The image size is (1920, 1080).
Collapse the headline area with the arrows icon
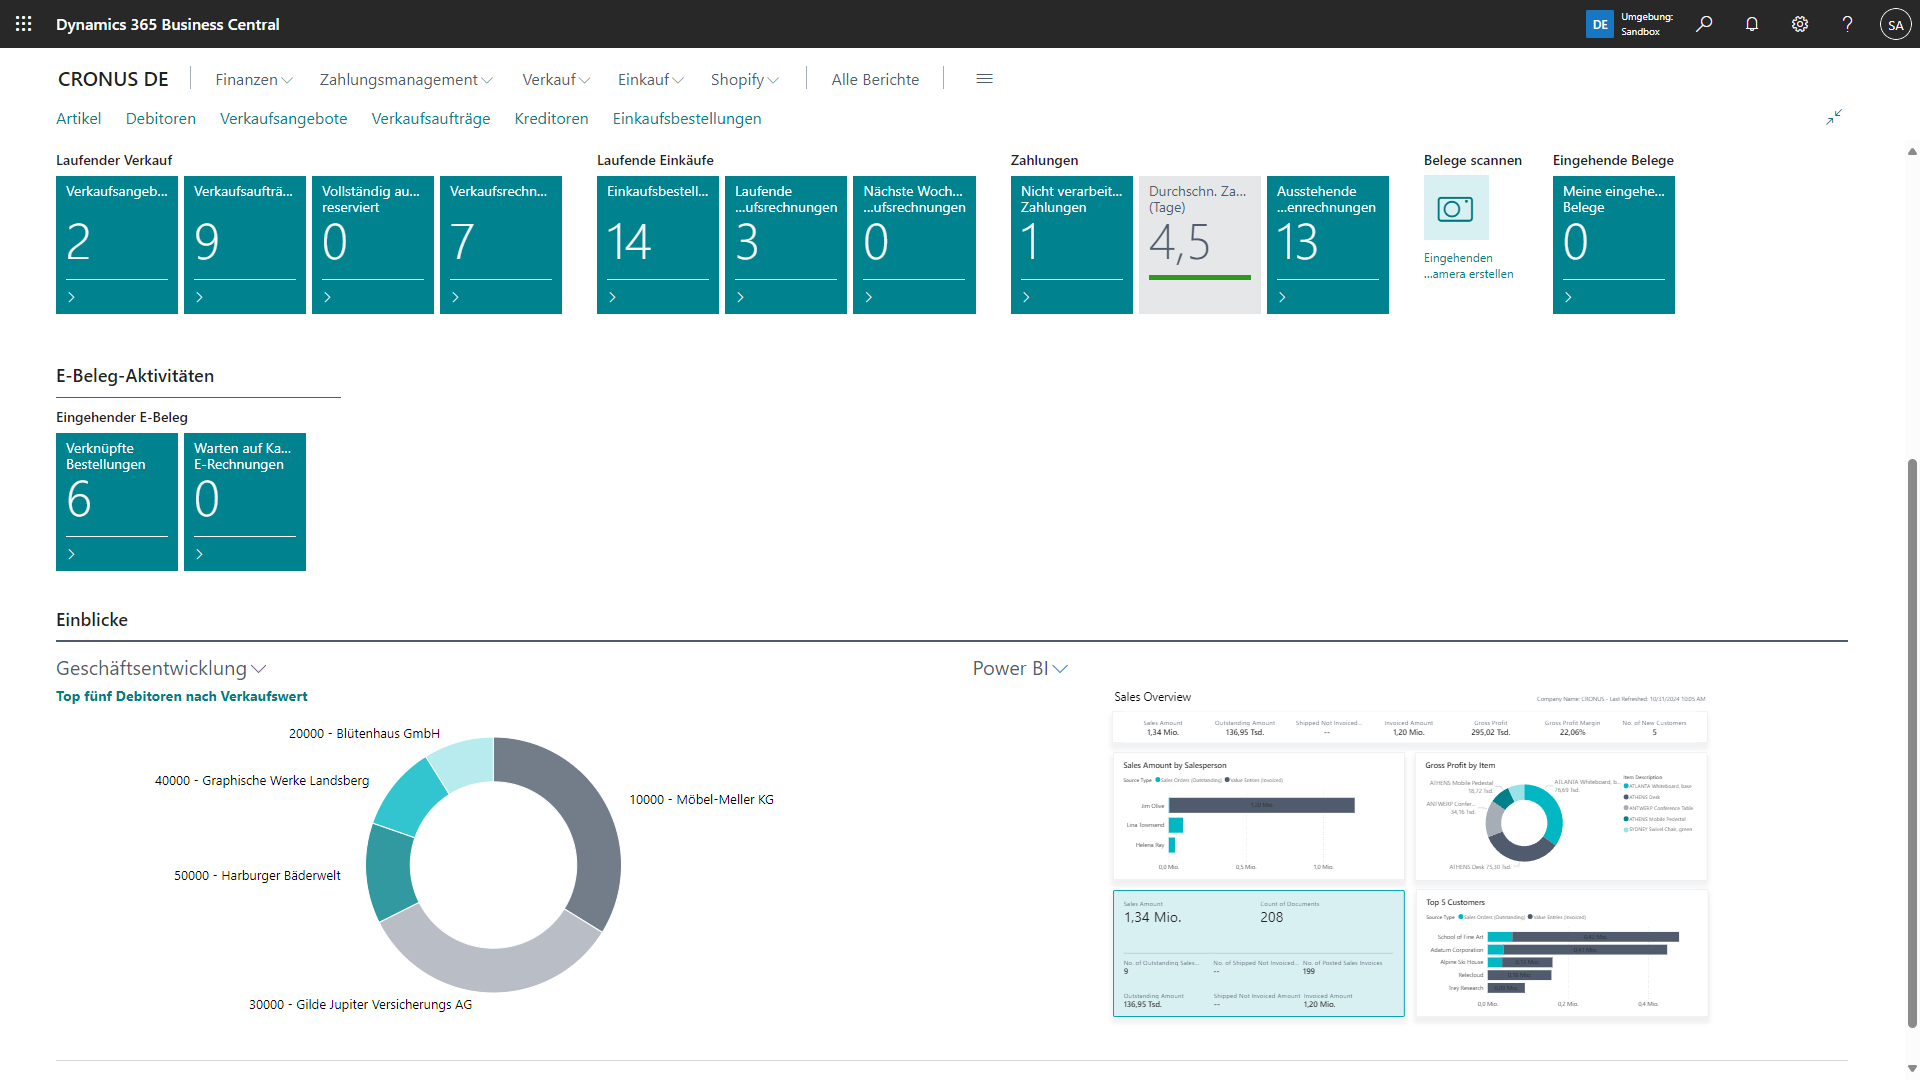(1835, 117)
